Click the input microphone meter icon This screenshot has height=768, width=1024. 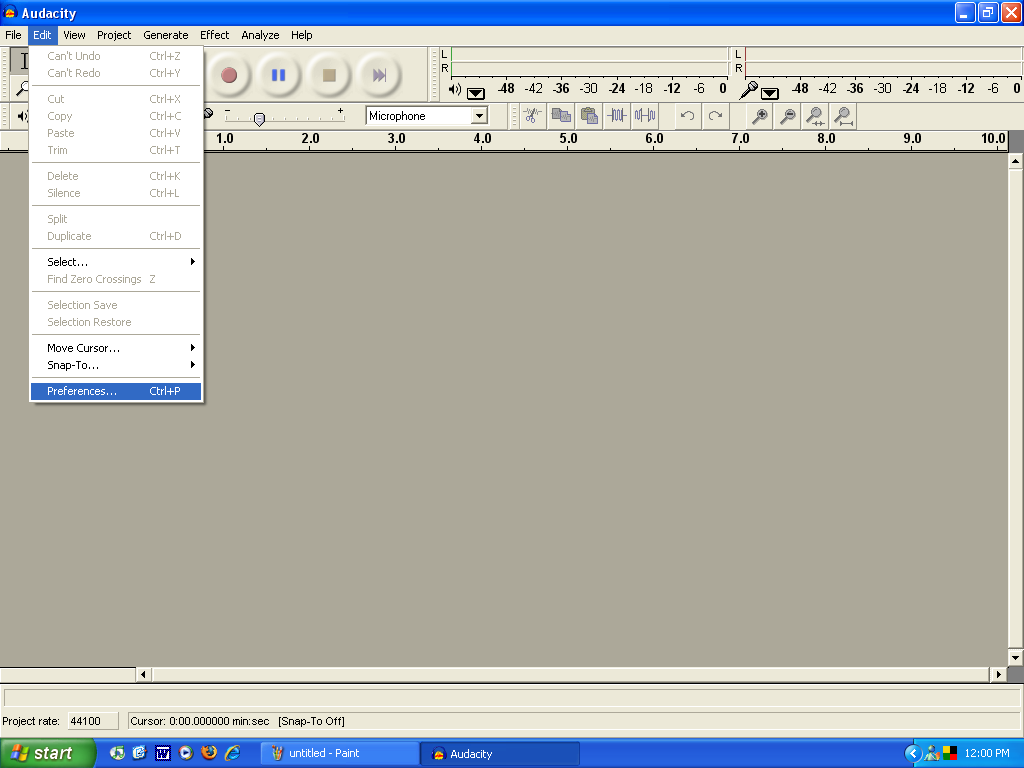click(x=748, y=89)
